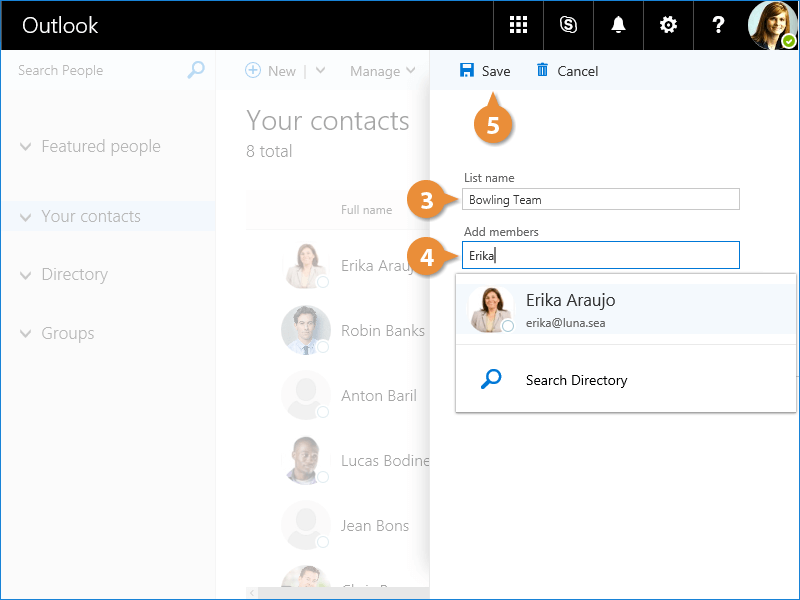Click the profile picture in top bar

pyautogui.click(x=772, y=25)
